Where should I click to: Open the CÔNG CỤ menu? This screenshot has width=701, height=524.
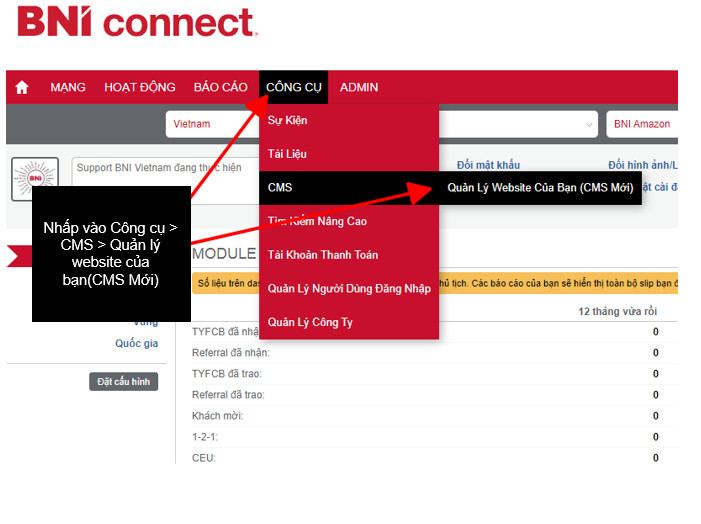(294, 87)
